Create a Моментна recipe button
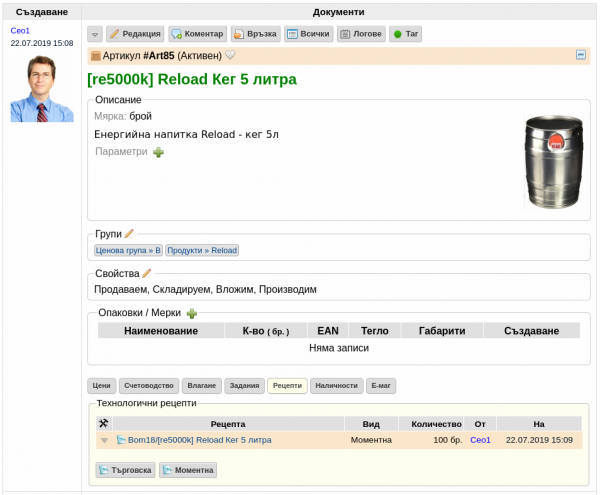This screenshot has width=600, height=495. click(188, 470)
